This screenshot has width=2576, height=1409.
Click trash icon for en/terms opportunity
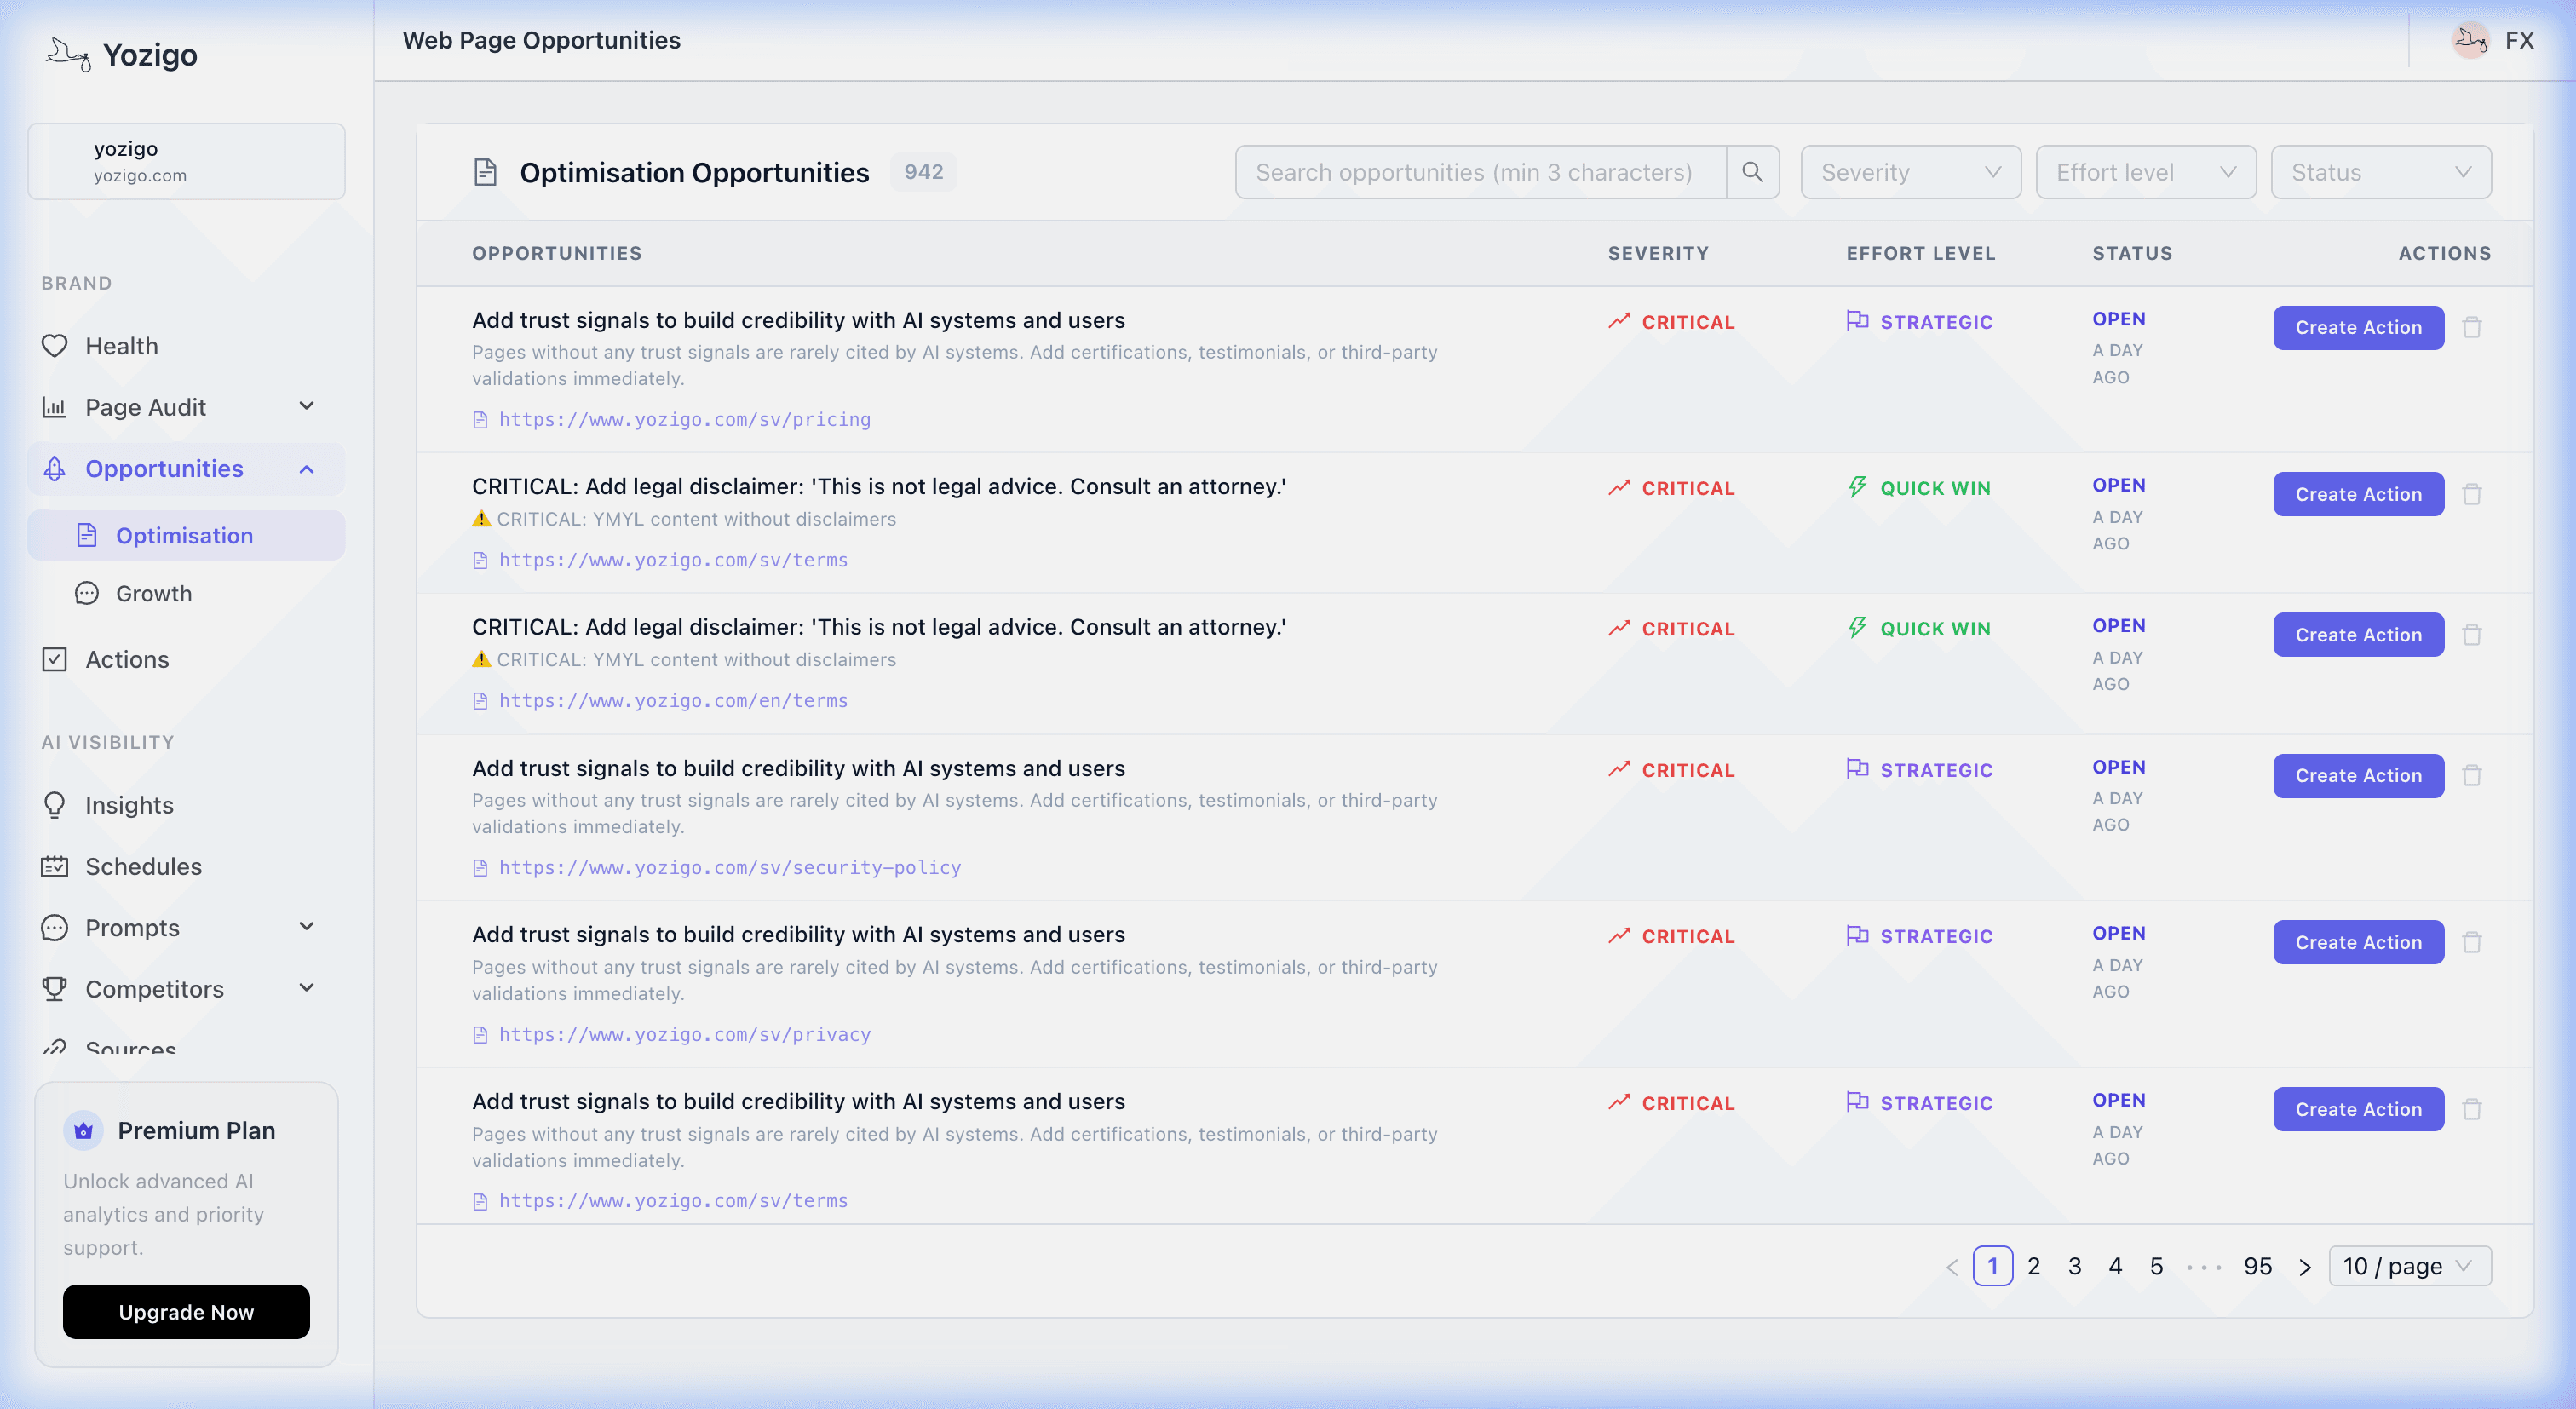tap(2472, 635)
